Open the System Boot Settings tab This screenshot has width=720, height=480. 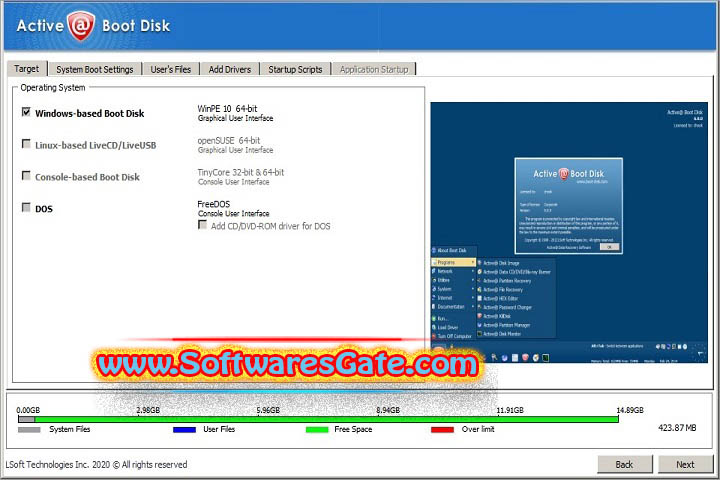coord(95,69)
